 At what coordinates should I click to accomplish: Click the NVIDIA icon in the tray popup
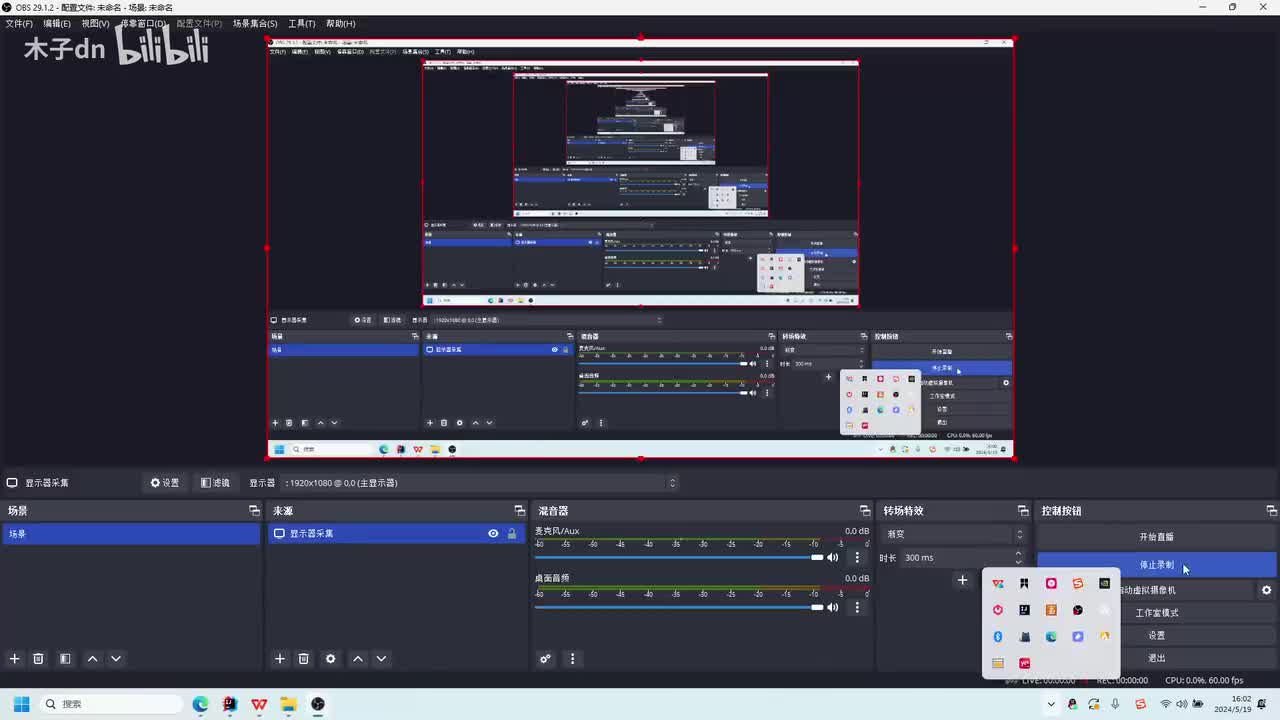[1104, 583]
